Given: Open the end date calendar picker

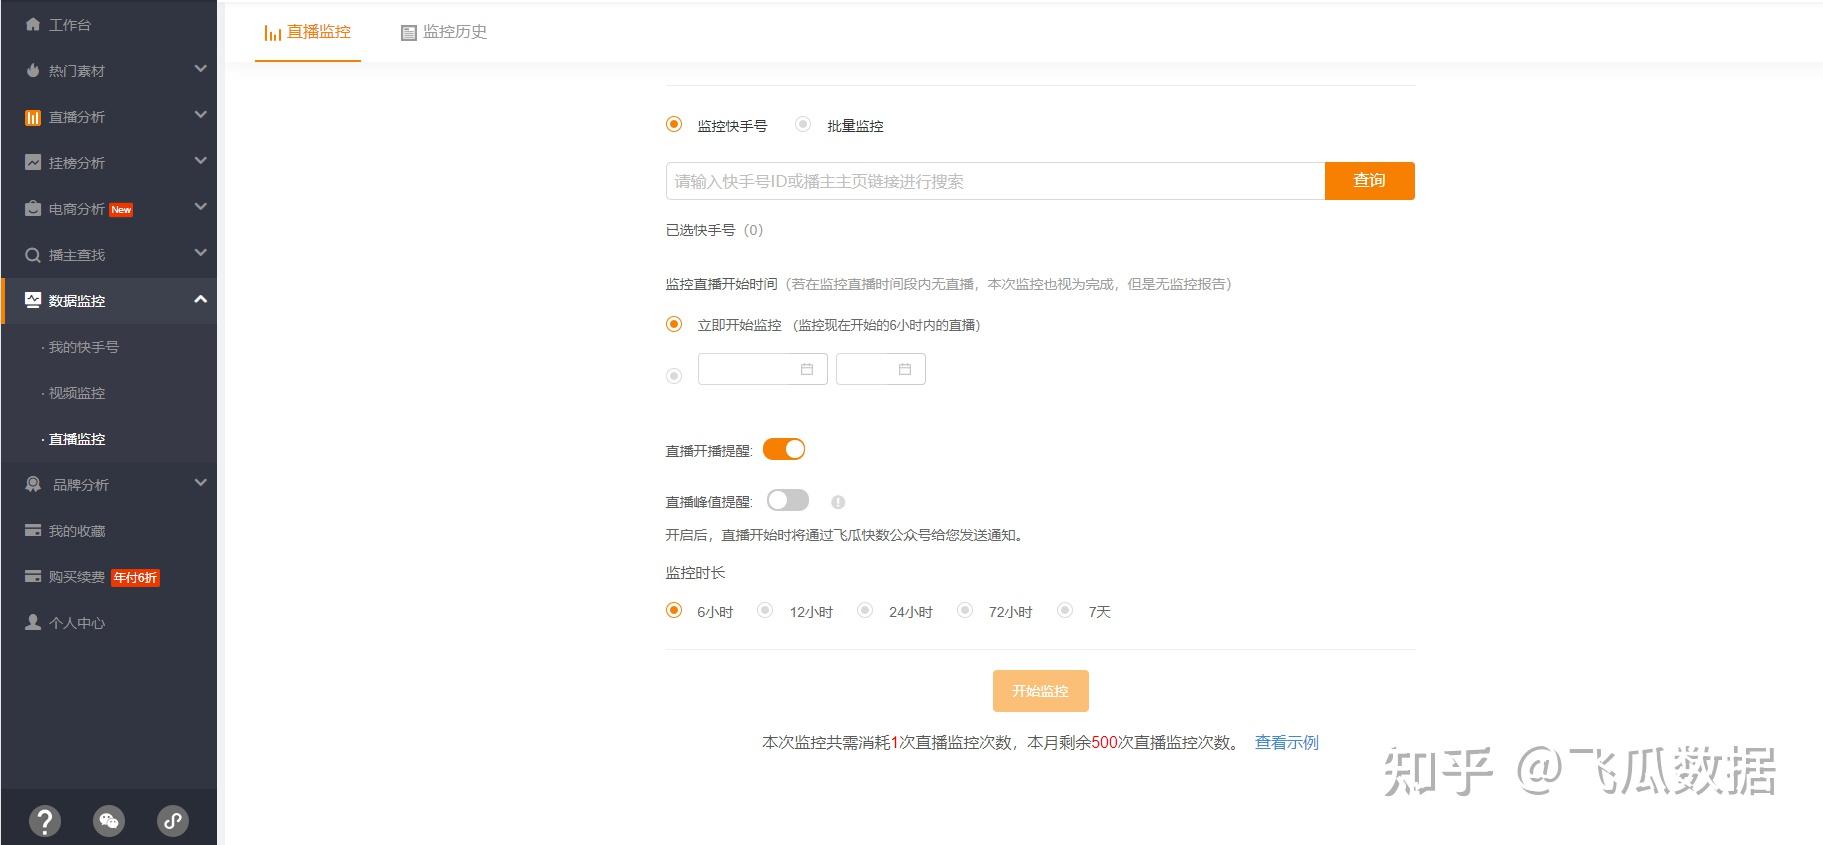Looking at the screenshot, I should (905, 369).
